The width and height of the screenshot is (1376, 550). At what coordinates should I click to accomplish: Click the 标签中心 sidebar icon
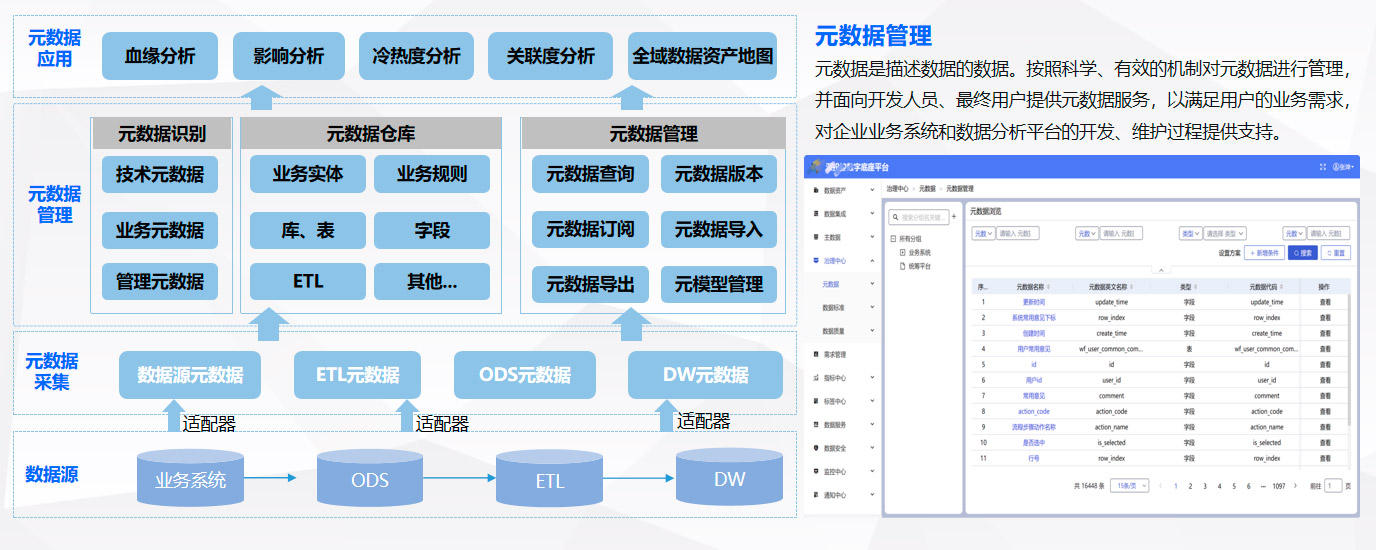[816, 401]
